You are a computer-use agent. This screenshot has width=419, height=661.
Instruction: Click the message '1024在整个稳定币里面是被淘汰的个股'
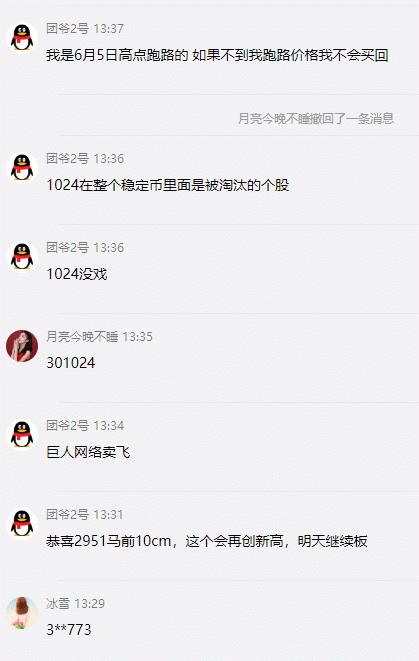pos(167,185)
